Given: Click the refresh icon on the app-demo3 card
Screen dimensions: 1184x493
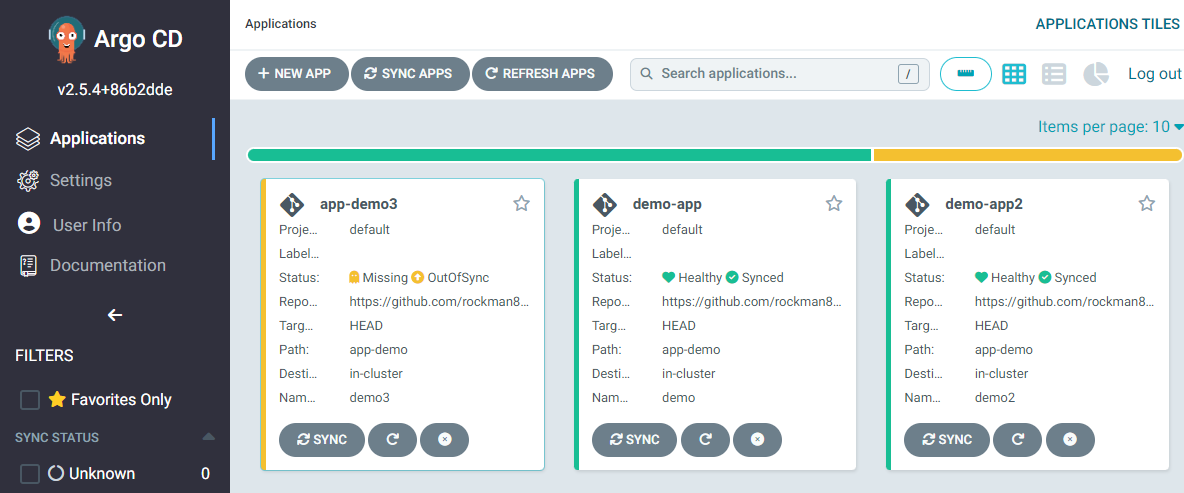Looking at the screenshot, I should 392,439.
